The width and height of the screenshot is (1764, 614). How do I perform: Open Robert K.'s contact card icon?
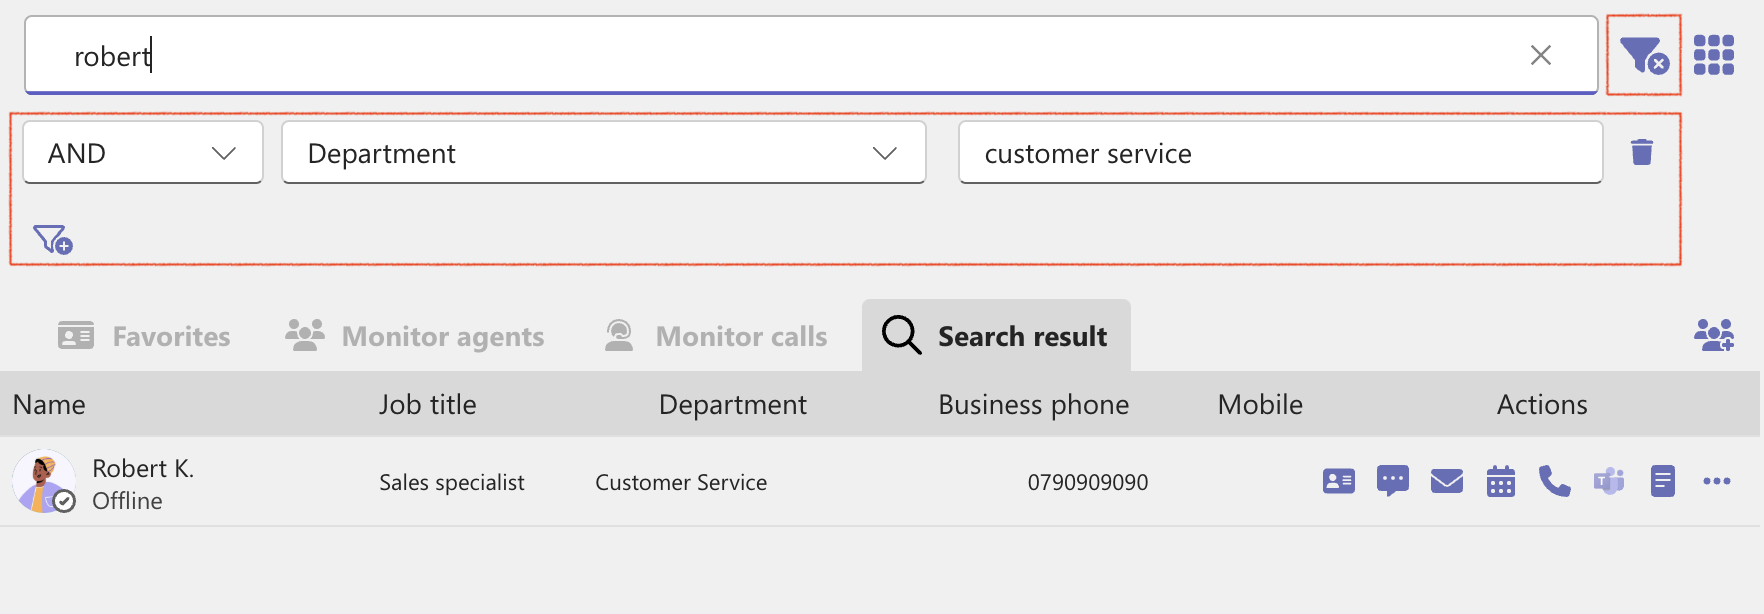click(x=1339, y=481)
